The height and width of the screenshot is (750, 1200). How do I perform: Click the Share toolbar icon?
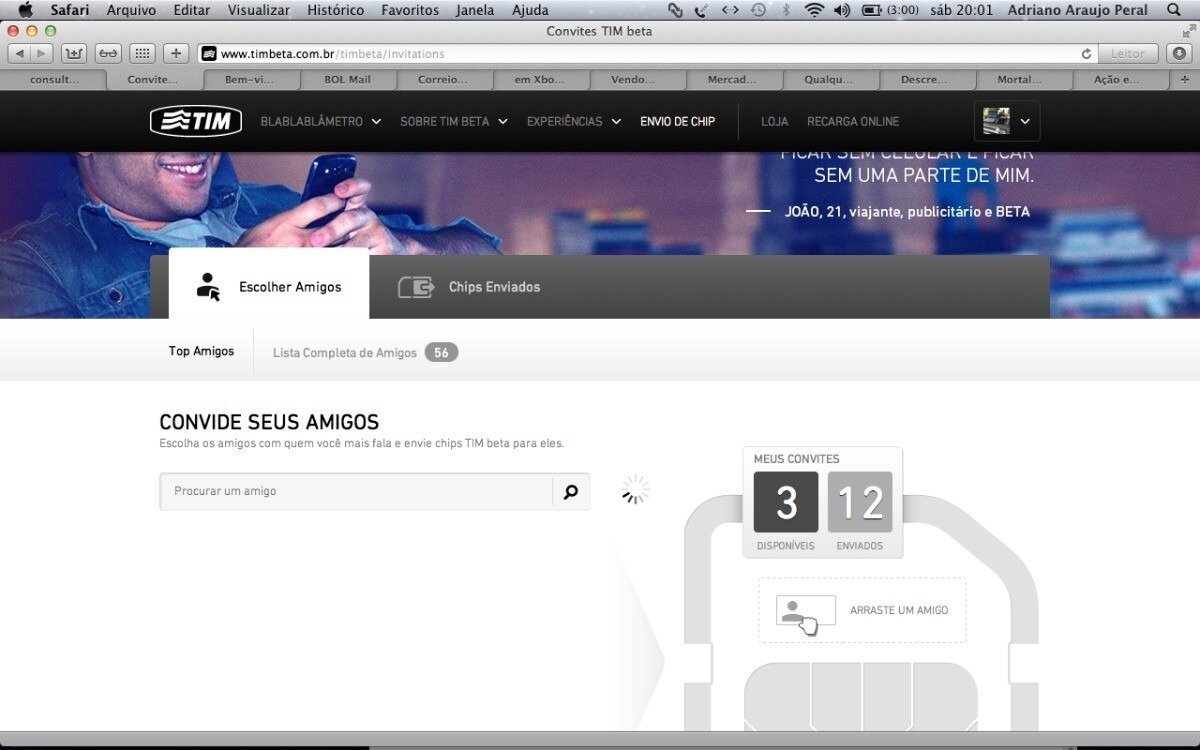(x=74, y=53)
